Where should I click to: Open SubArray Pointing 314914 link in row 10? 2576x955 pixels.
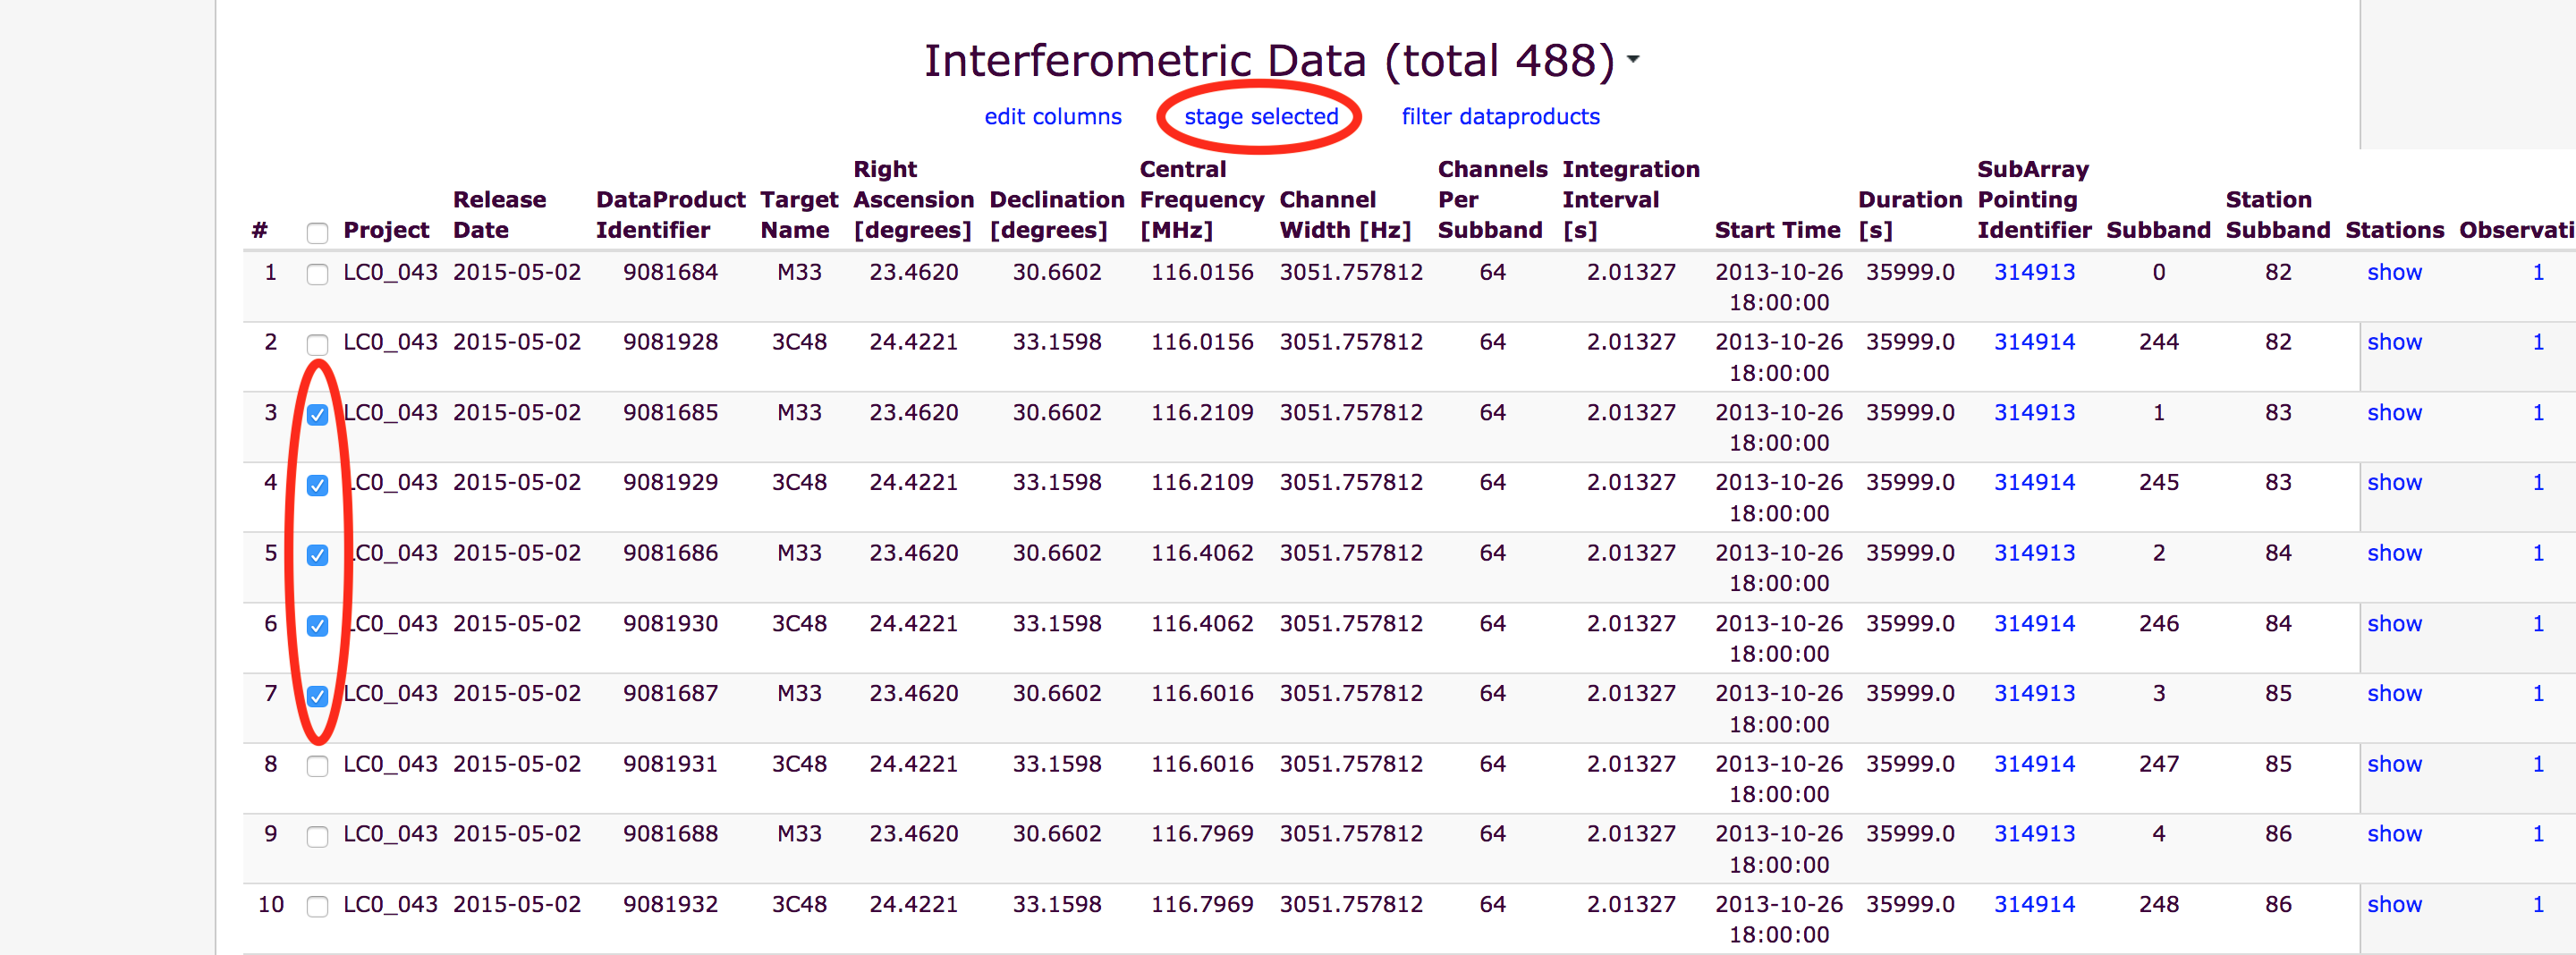pos(2034,905)
